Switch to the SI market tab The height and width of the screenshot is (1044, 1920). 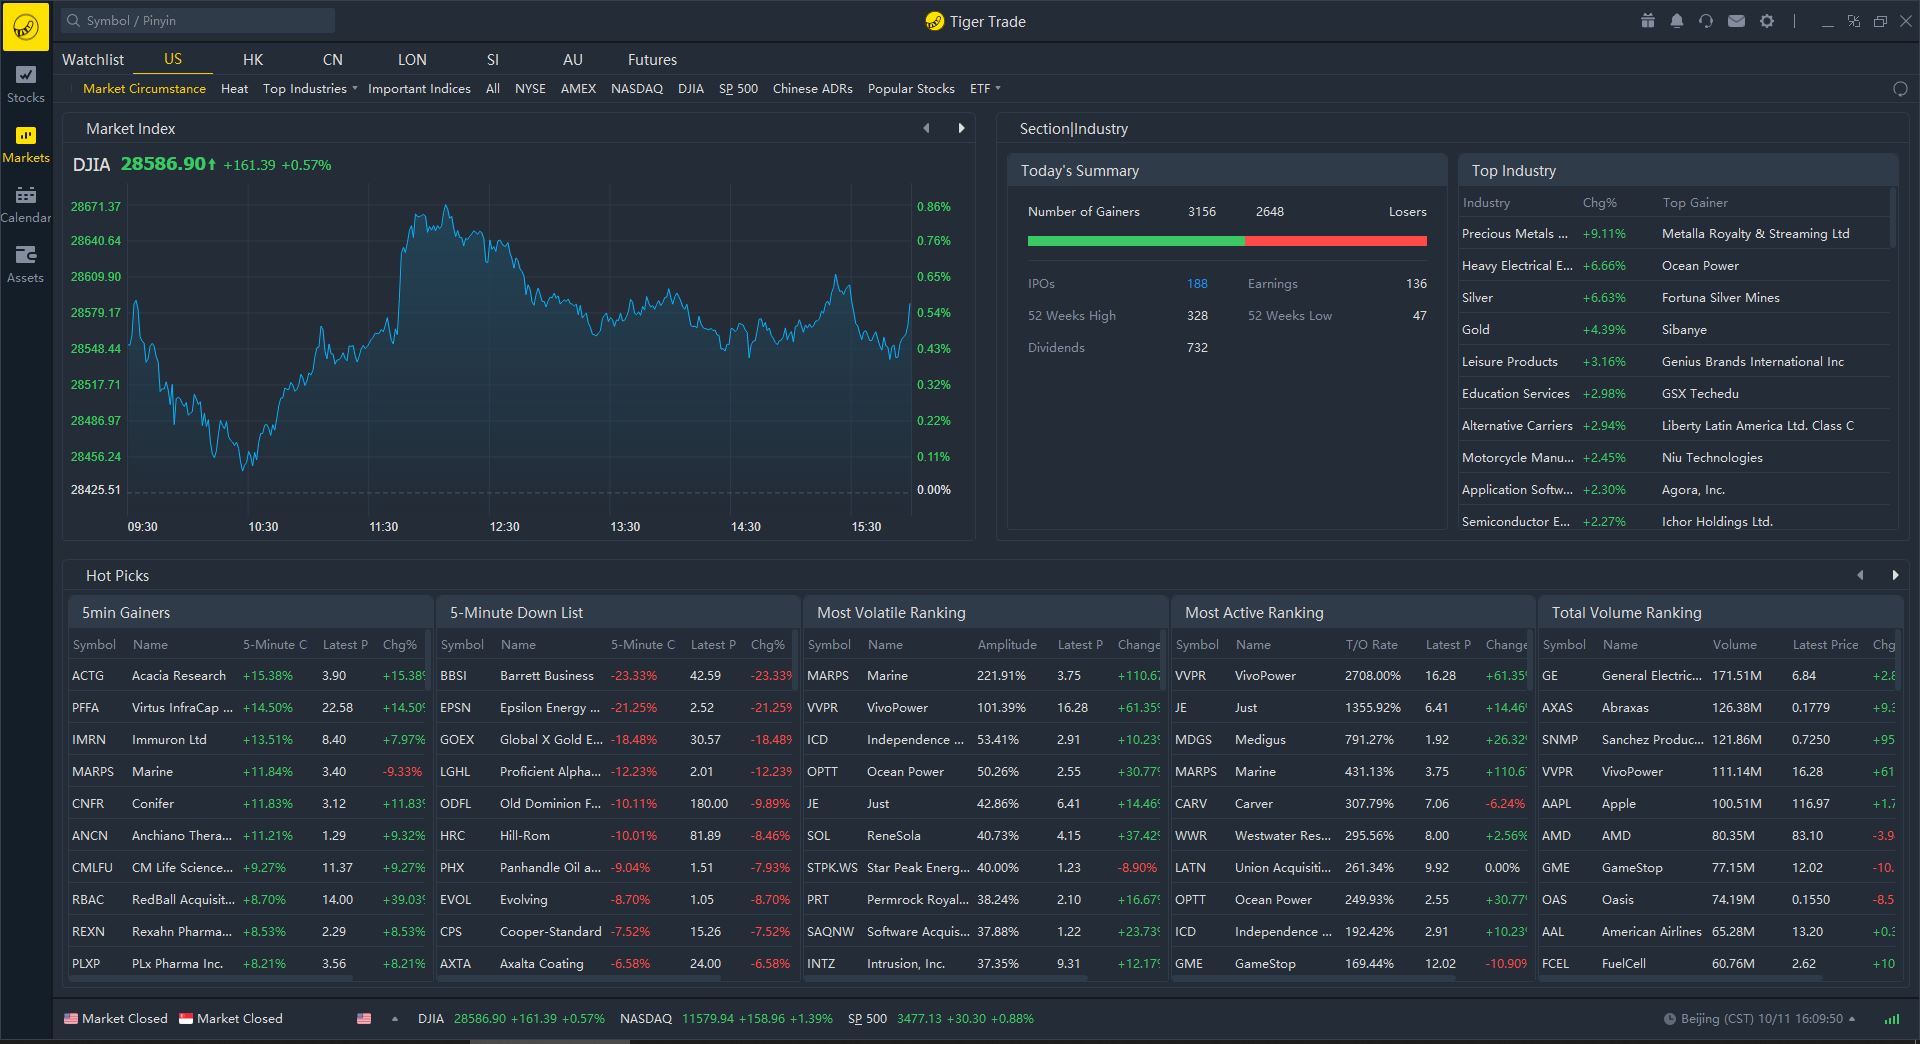tap(493, 60)
